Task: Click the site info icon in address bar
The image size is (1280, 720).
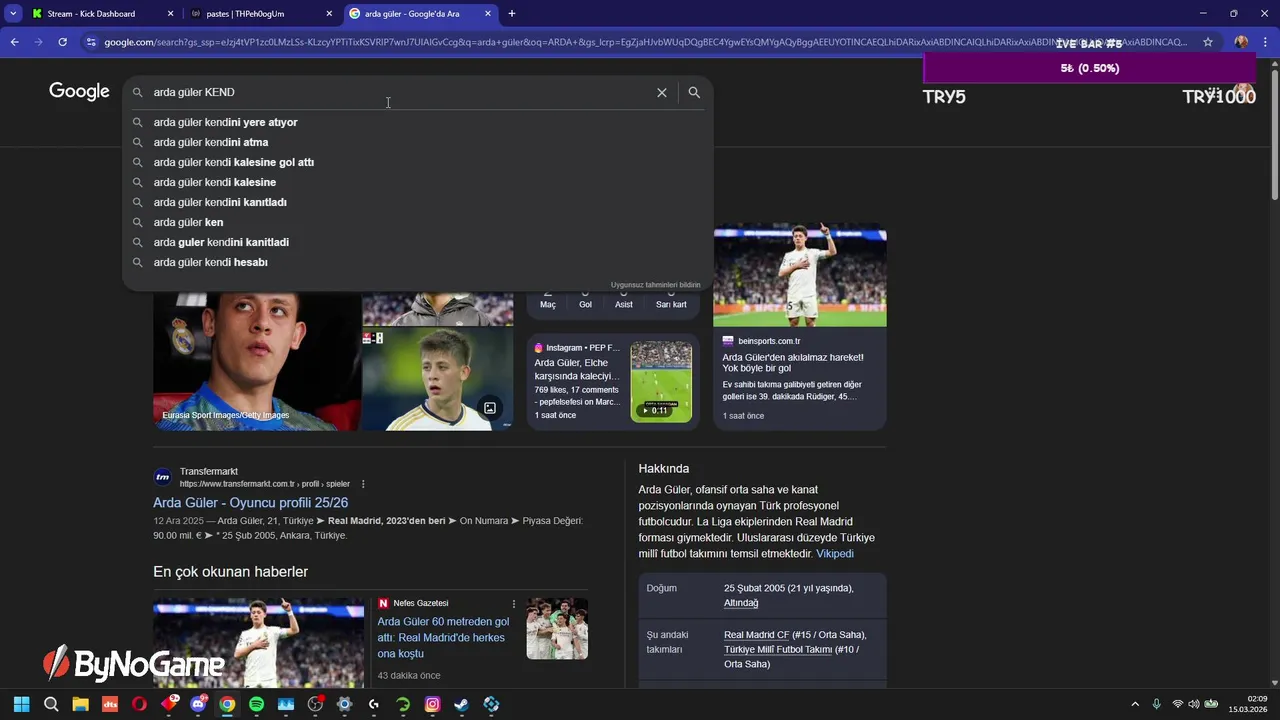Action: (91, 42)
